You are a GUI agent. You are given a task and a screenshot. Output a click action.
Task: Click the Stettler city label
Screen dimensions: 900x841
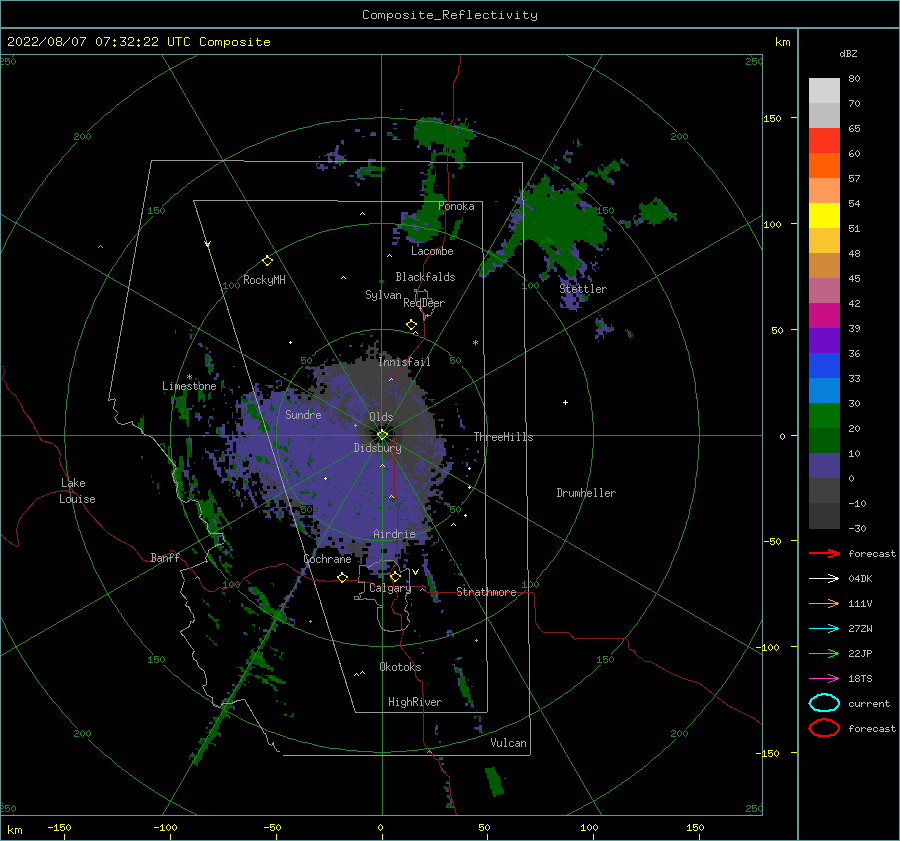tap(583, 289)
